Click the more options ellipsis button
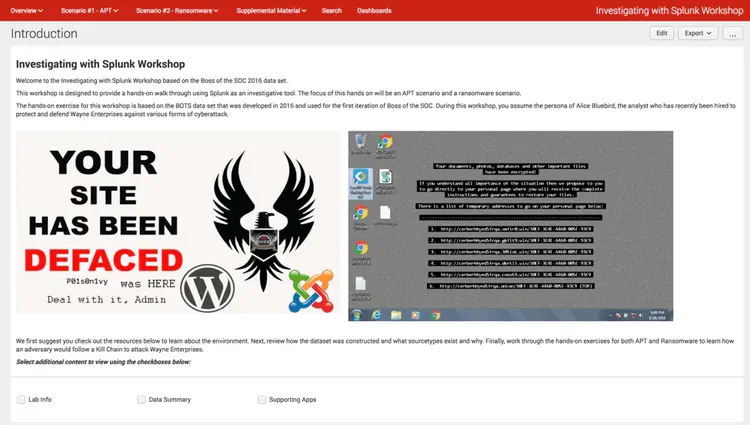The width and height of the screenshot is (750, 425). (733, 33)
